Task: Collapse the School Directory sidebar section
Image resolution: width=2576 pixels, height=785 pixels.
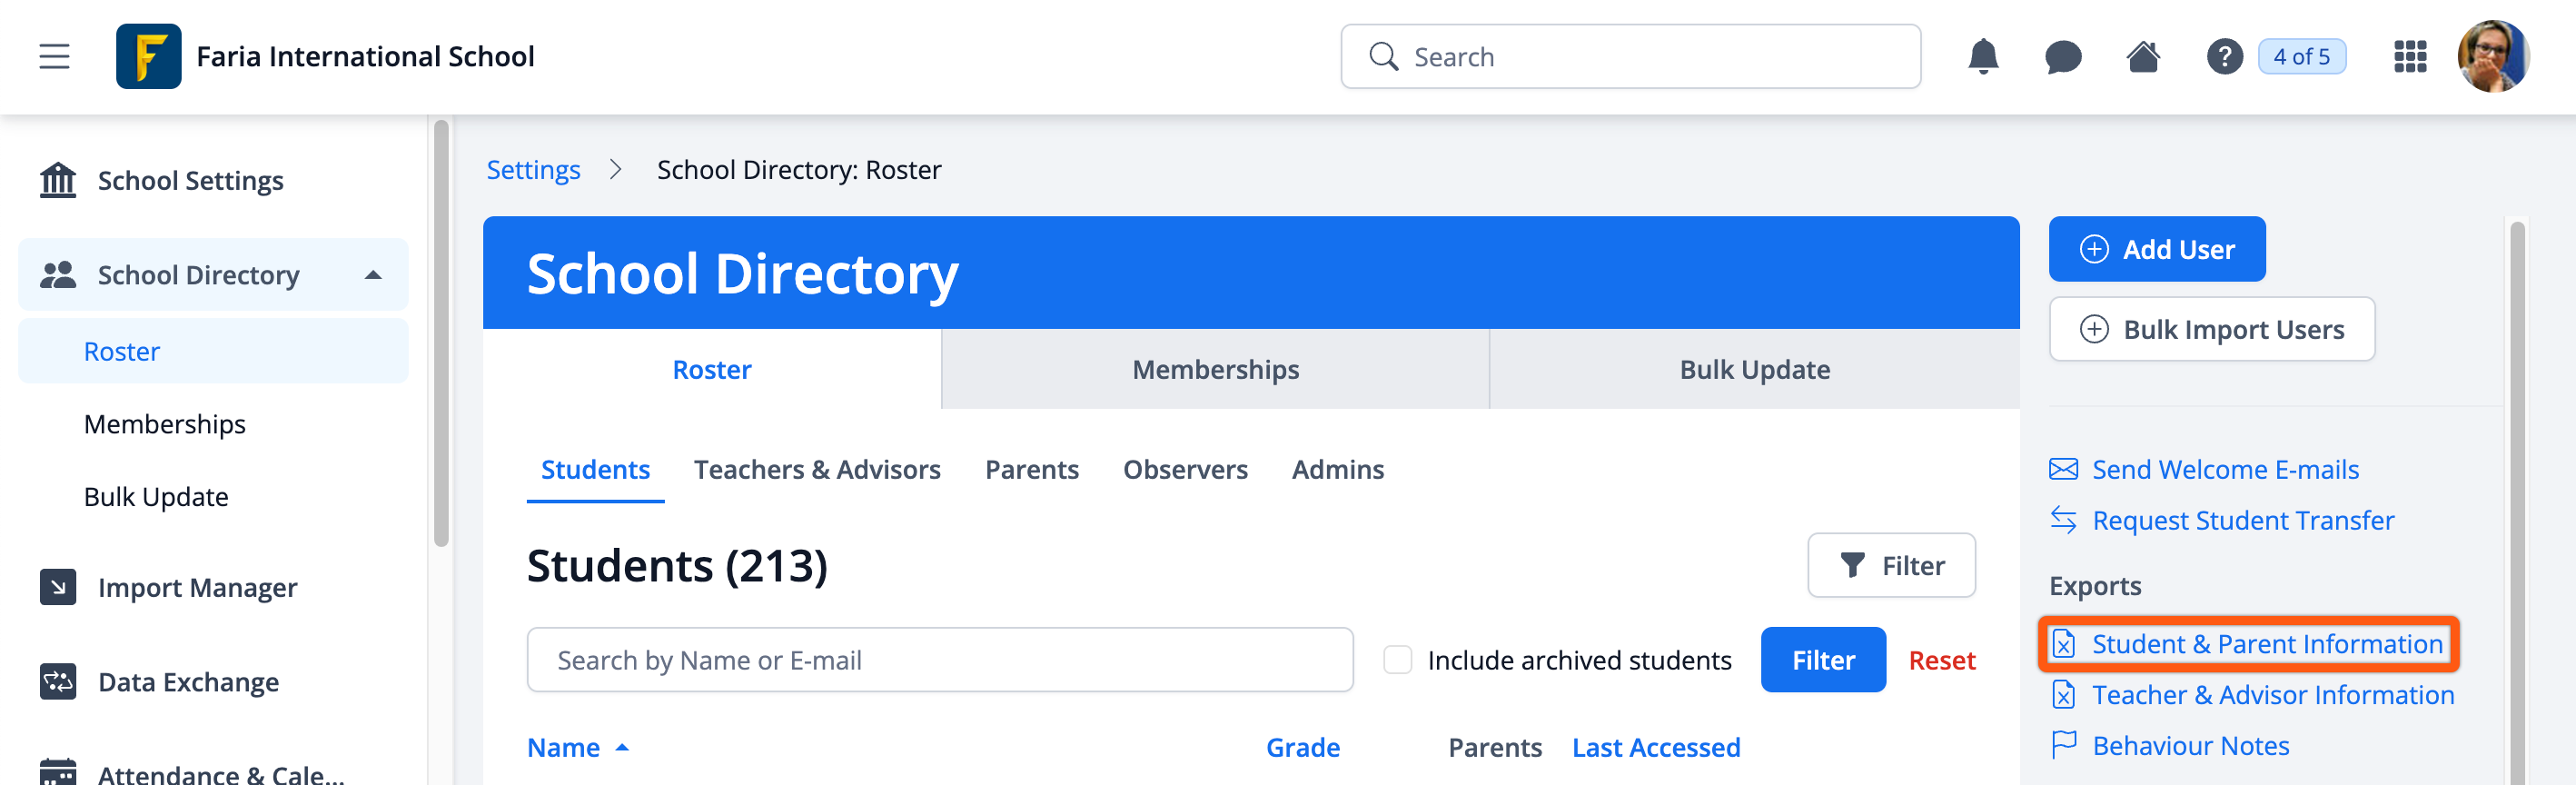Action: point(373,275)
